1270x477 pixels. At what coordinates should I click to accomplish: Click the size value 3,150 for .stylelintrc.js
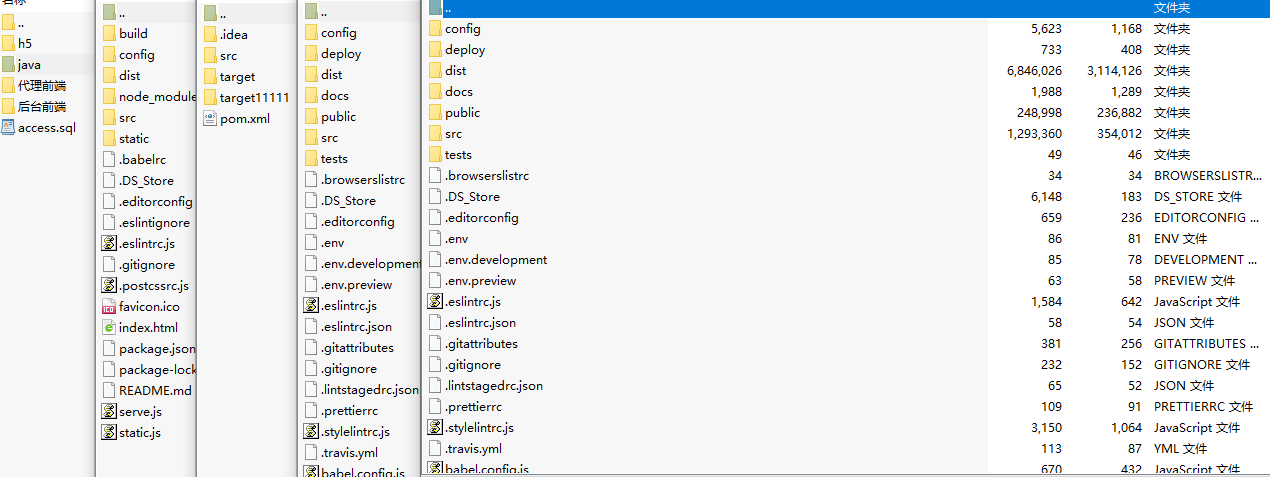(1047, 428)
